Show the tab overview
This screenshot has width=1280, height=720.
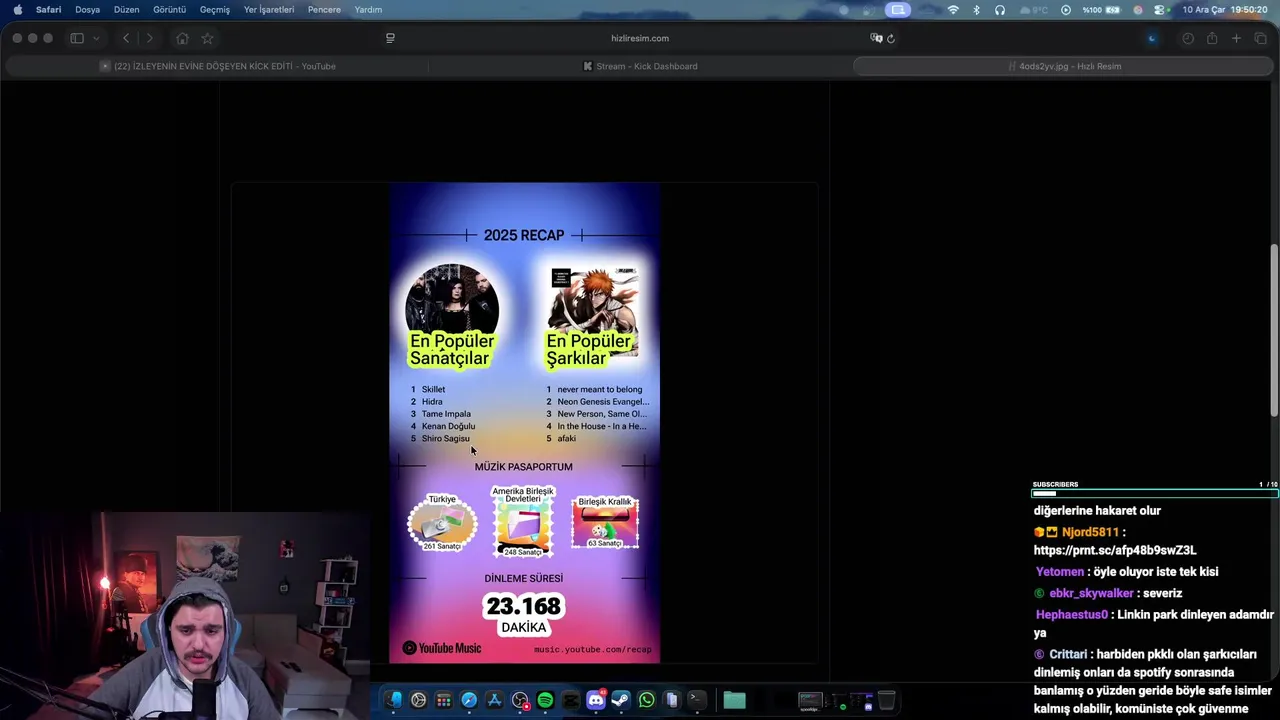click(1260, 38)
